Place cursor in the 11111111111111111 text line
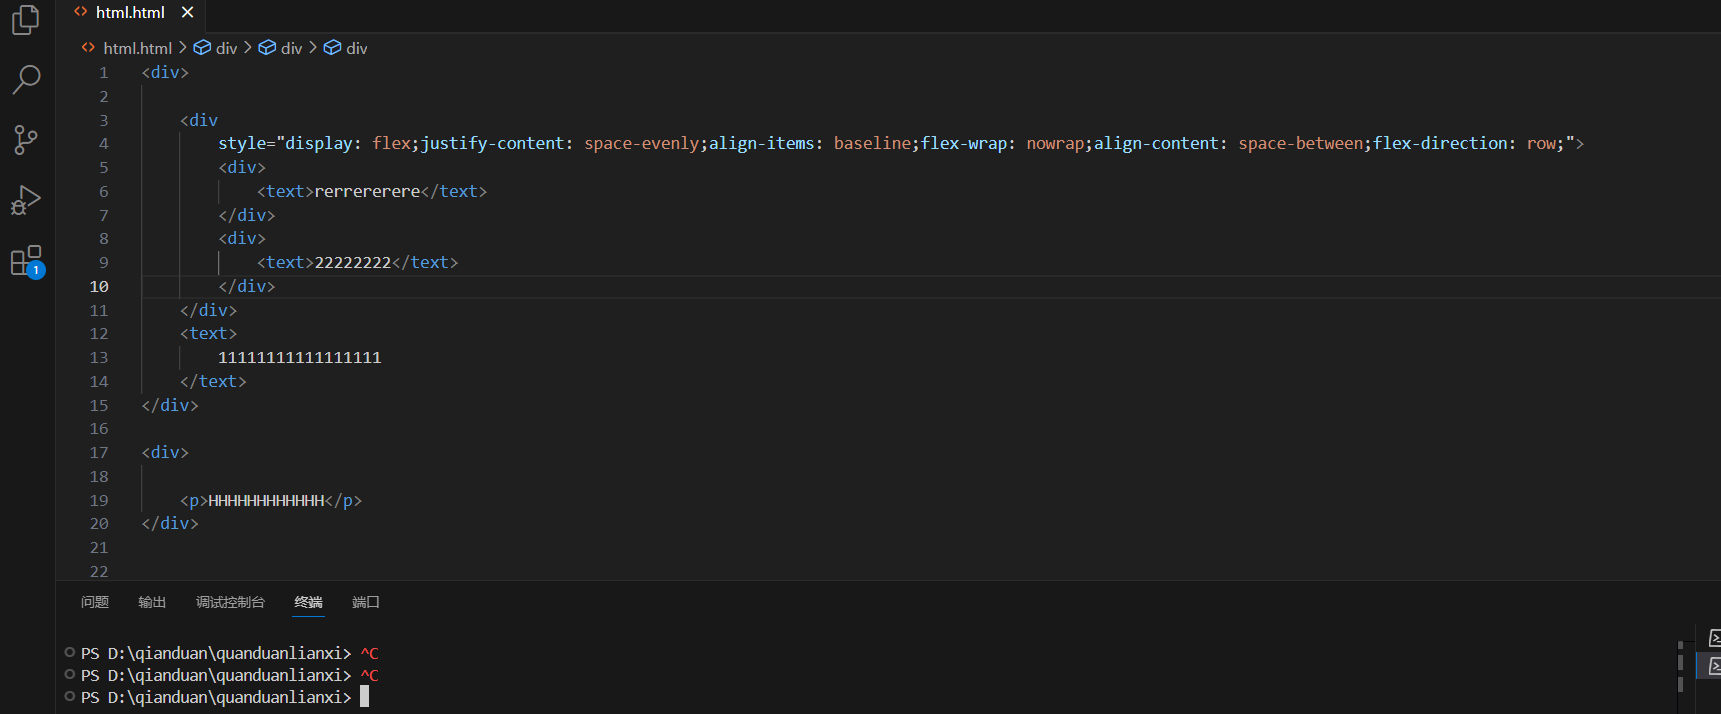The height and width of the screenshot is (714, 1721). 300,358
